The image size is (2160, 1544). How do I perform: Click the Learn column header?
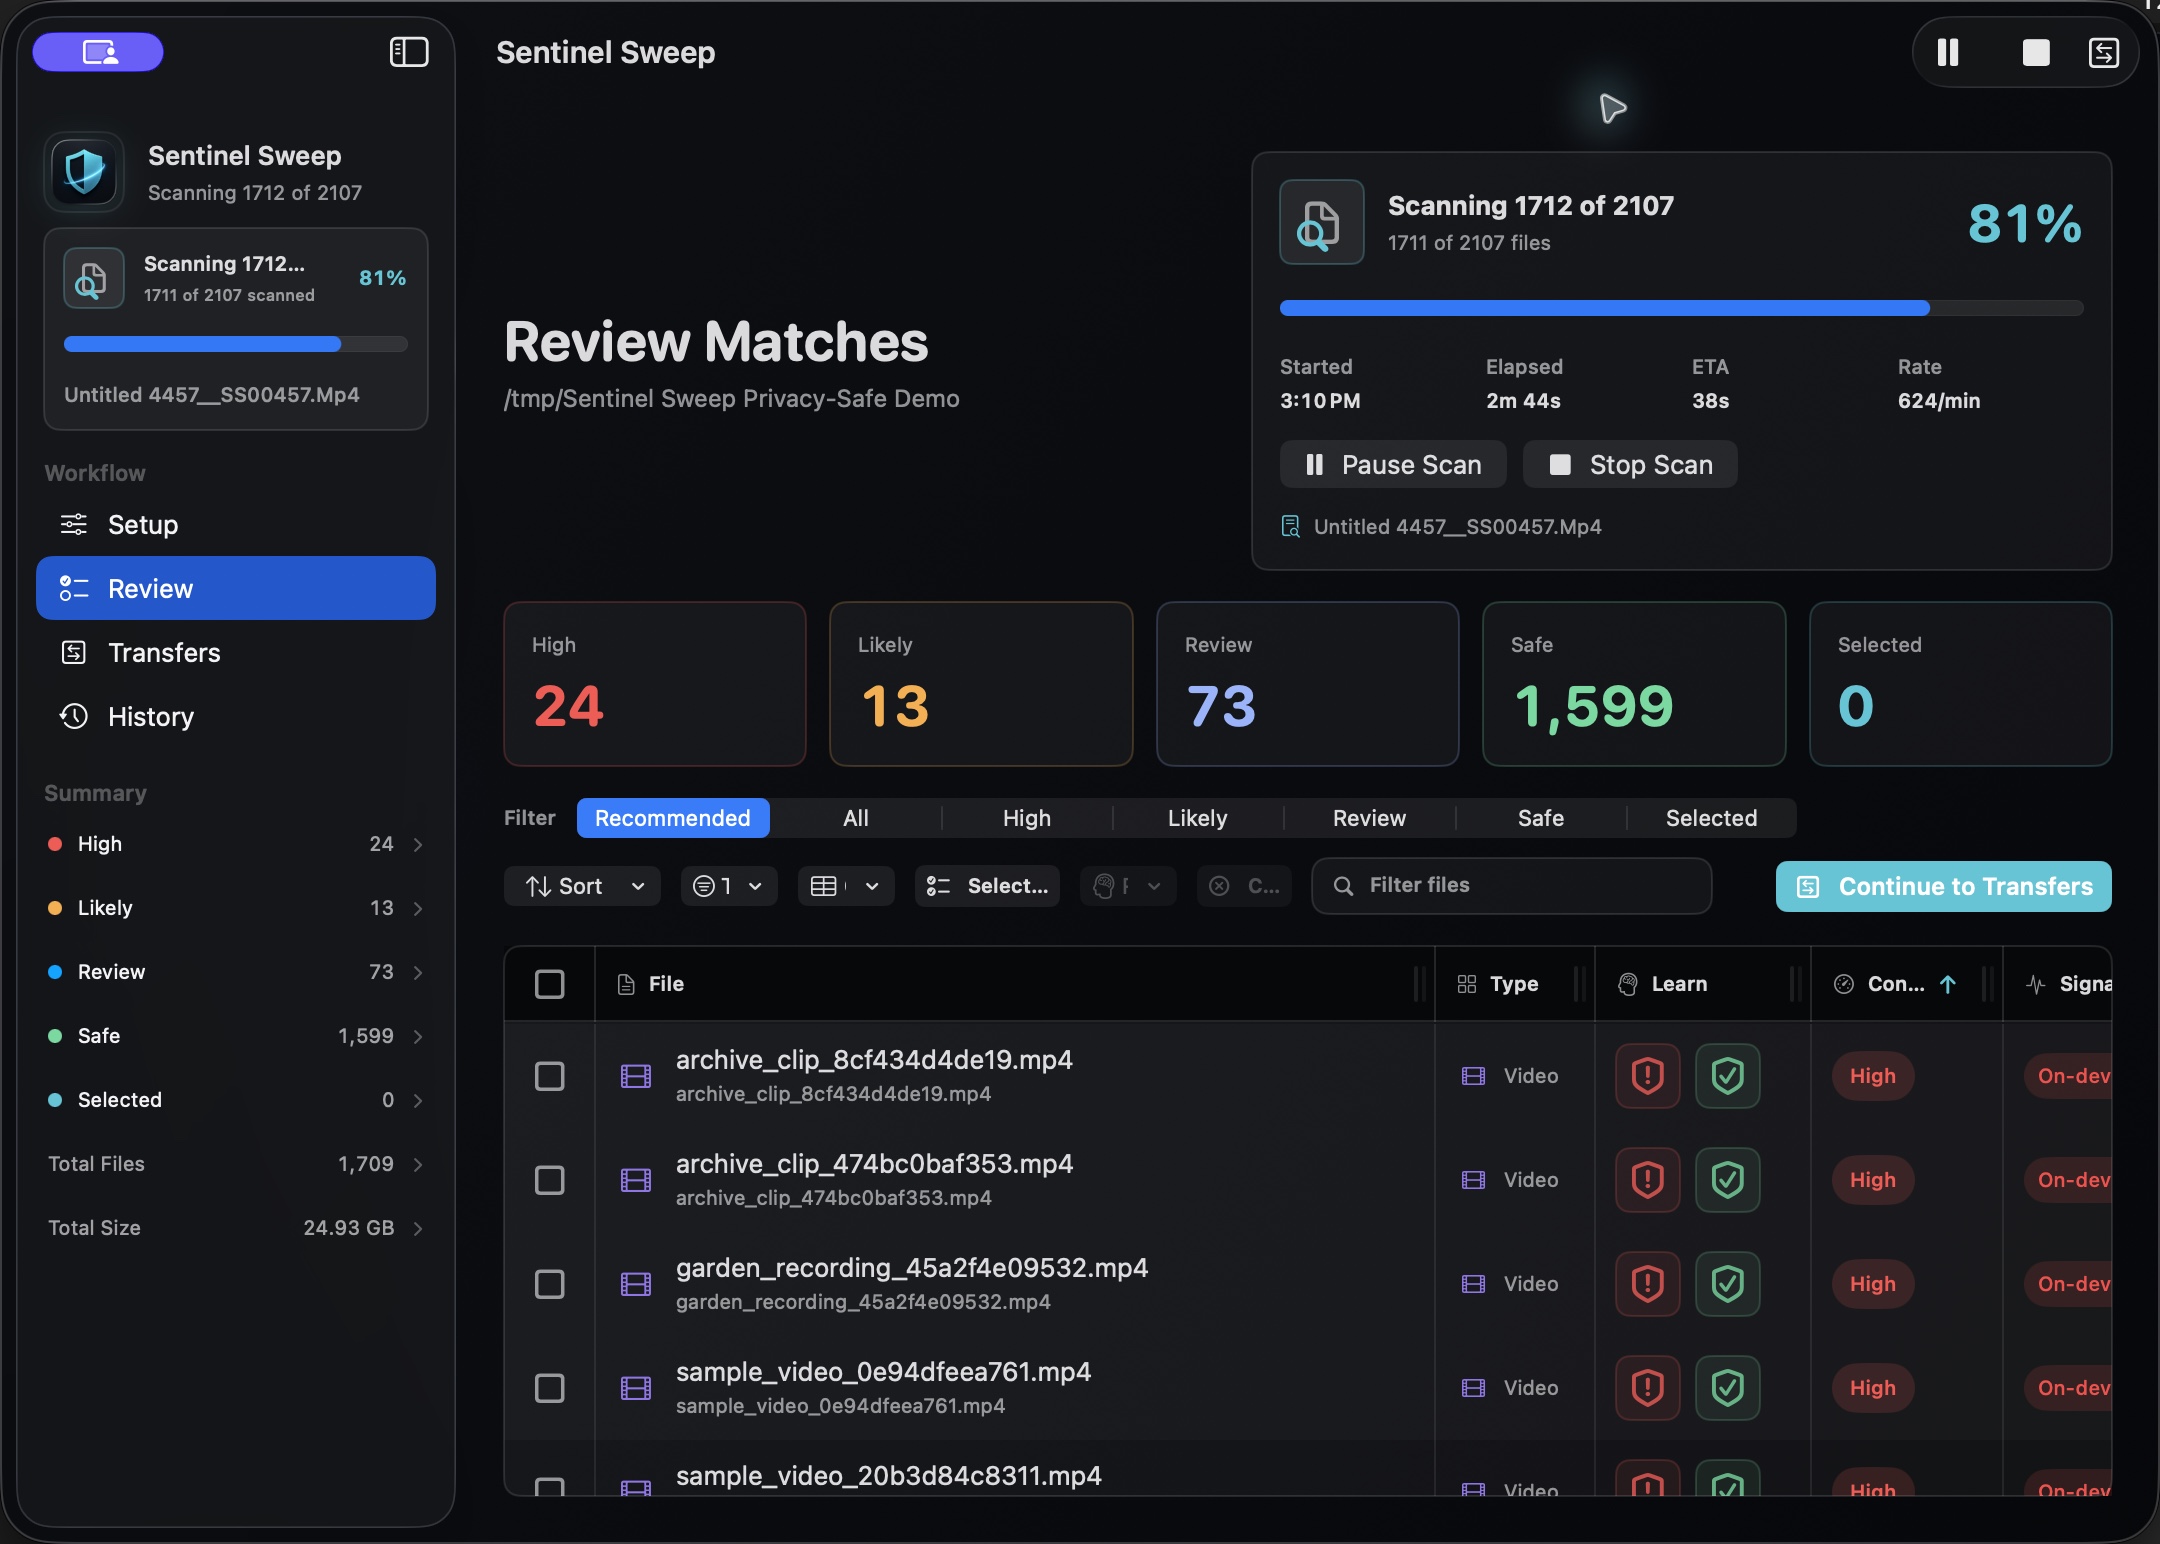coord(1702,984)
